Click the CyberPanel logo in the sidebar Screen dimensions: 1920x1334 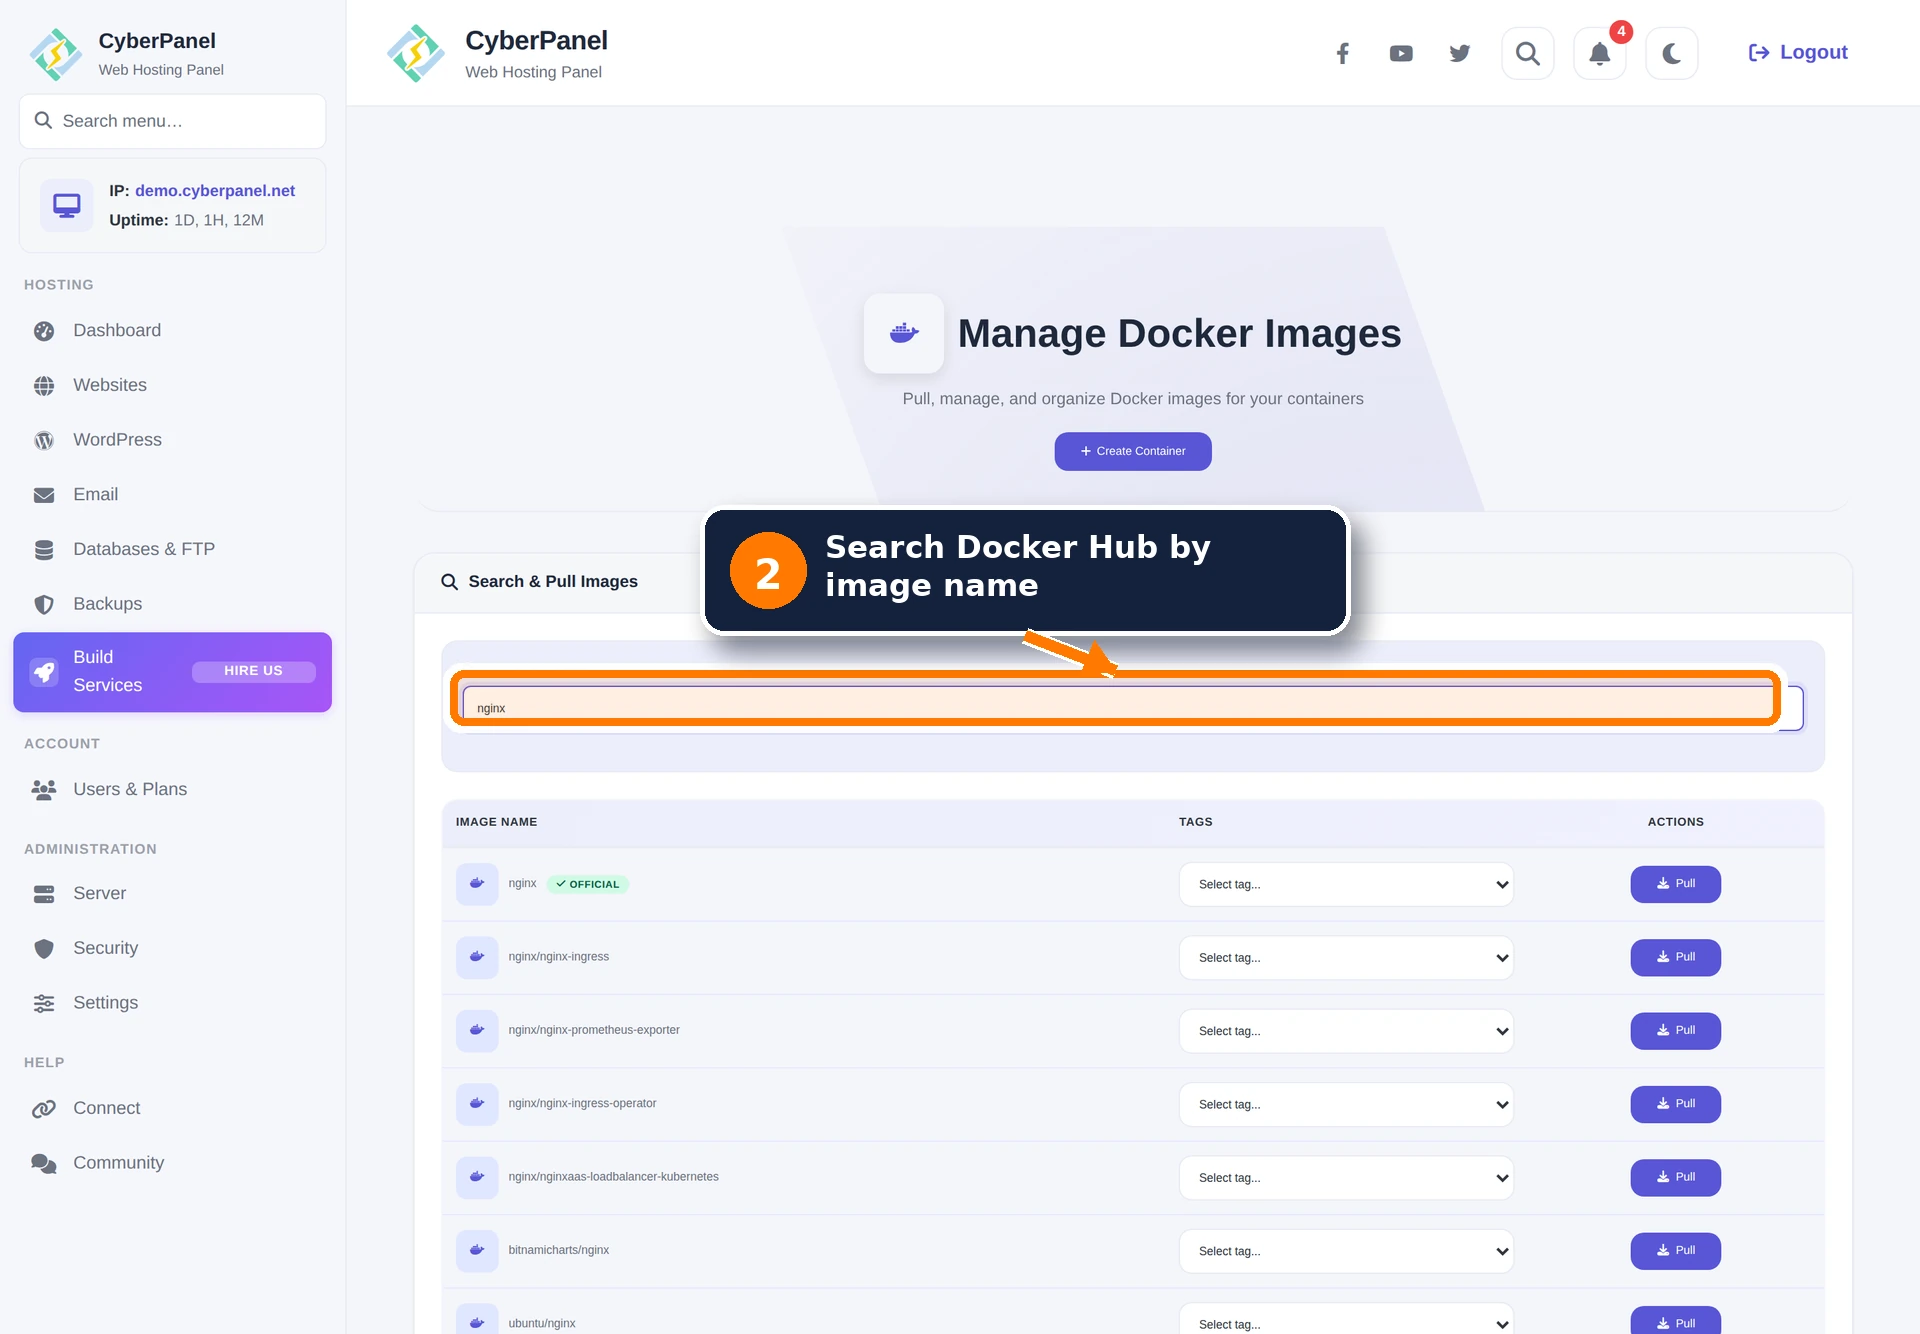pyautogui.click(x=56, y=54)
